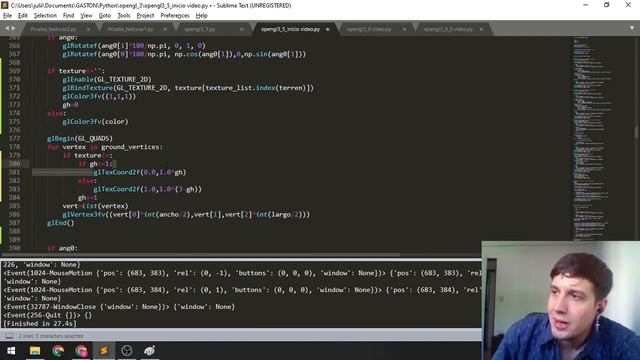Switch to the Prueba_texturas2.py tab

click(x=53, y=29)
